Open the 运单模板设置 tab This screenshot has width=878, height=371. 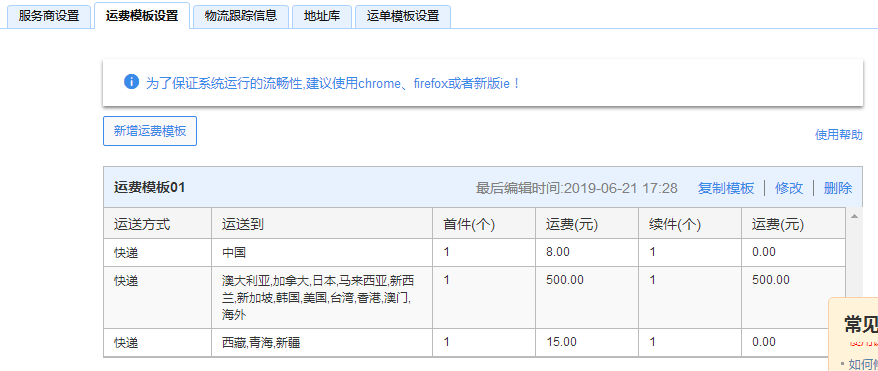click(403, 16)
